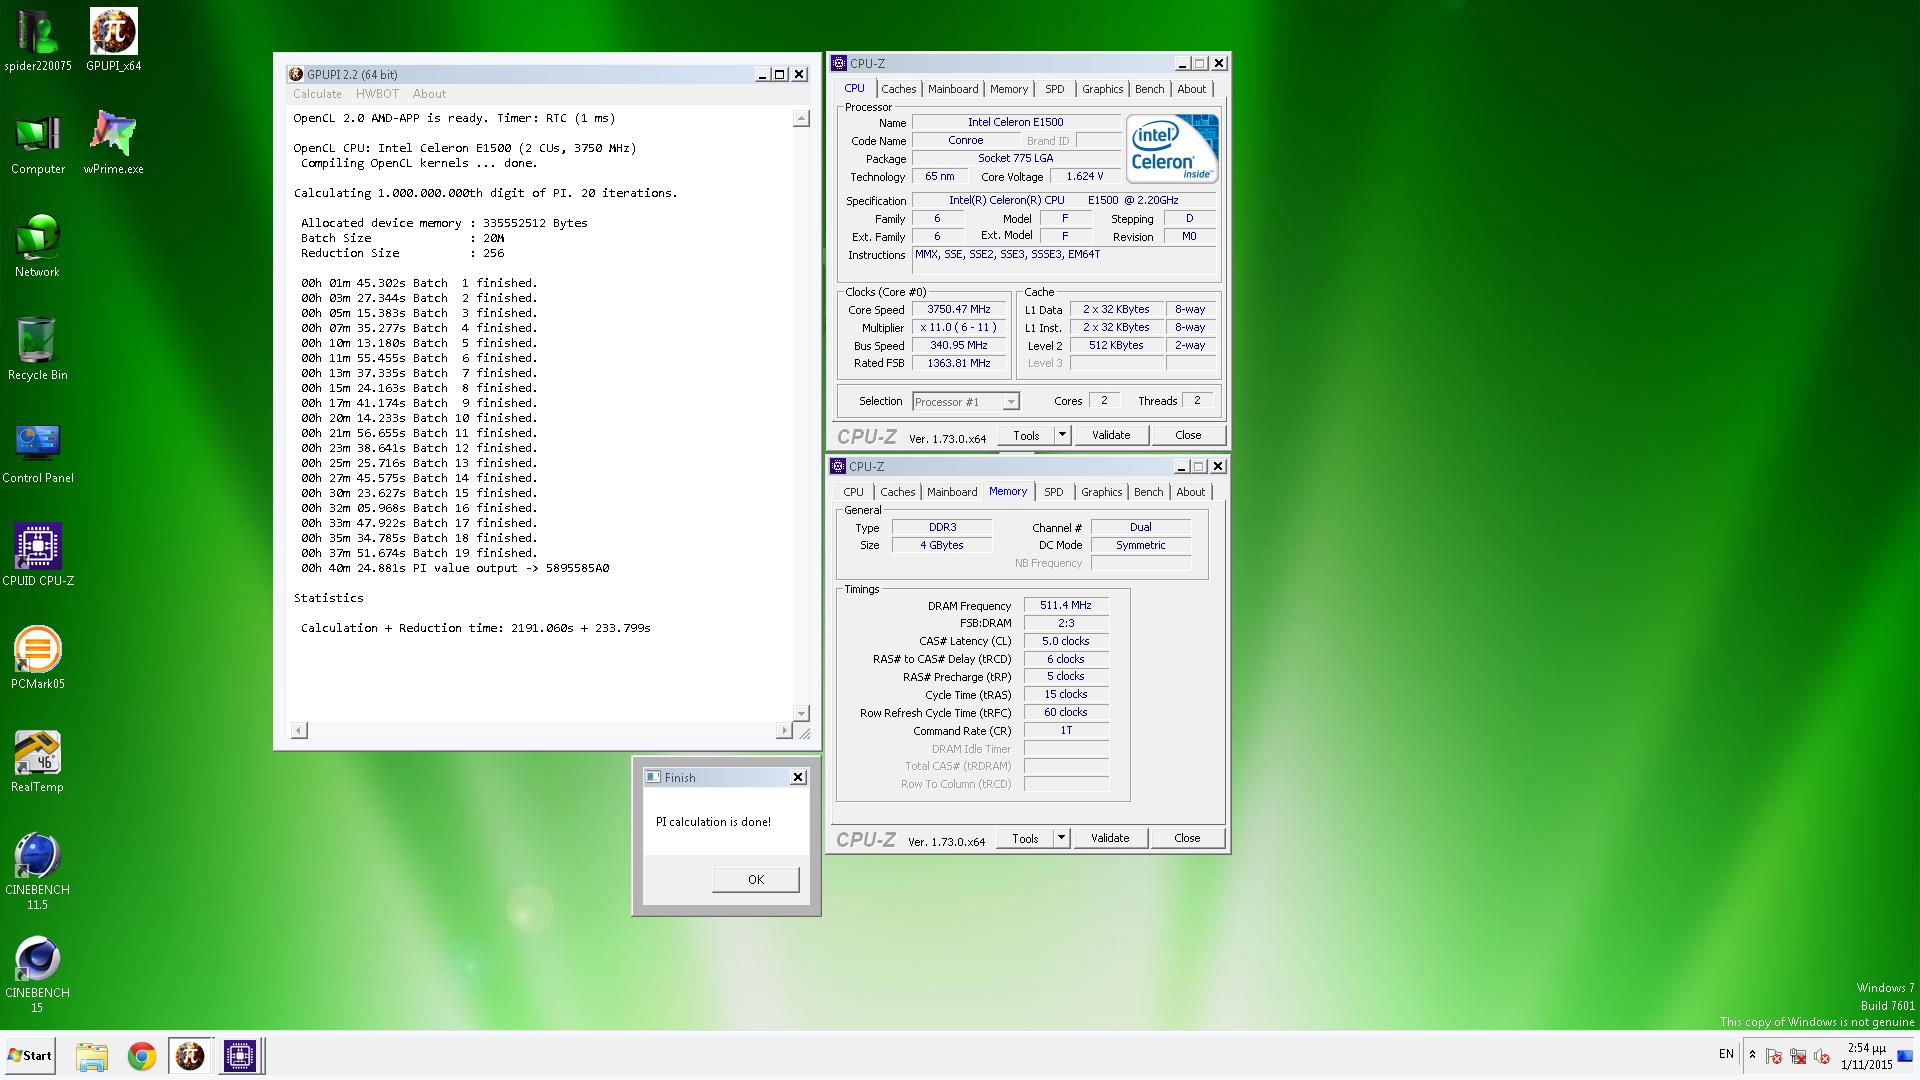Open Calculate menu in GPUPI

317,94
